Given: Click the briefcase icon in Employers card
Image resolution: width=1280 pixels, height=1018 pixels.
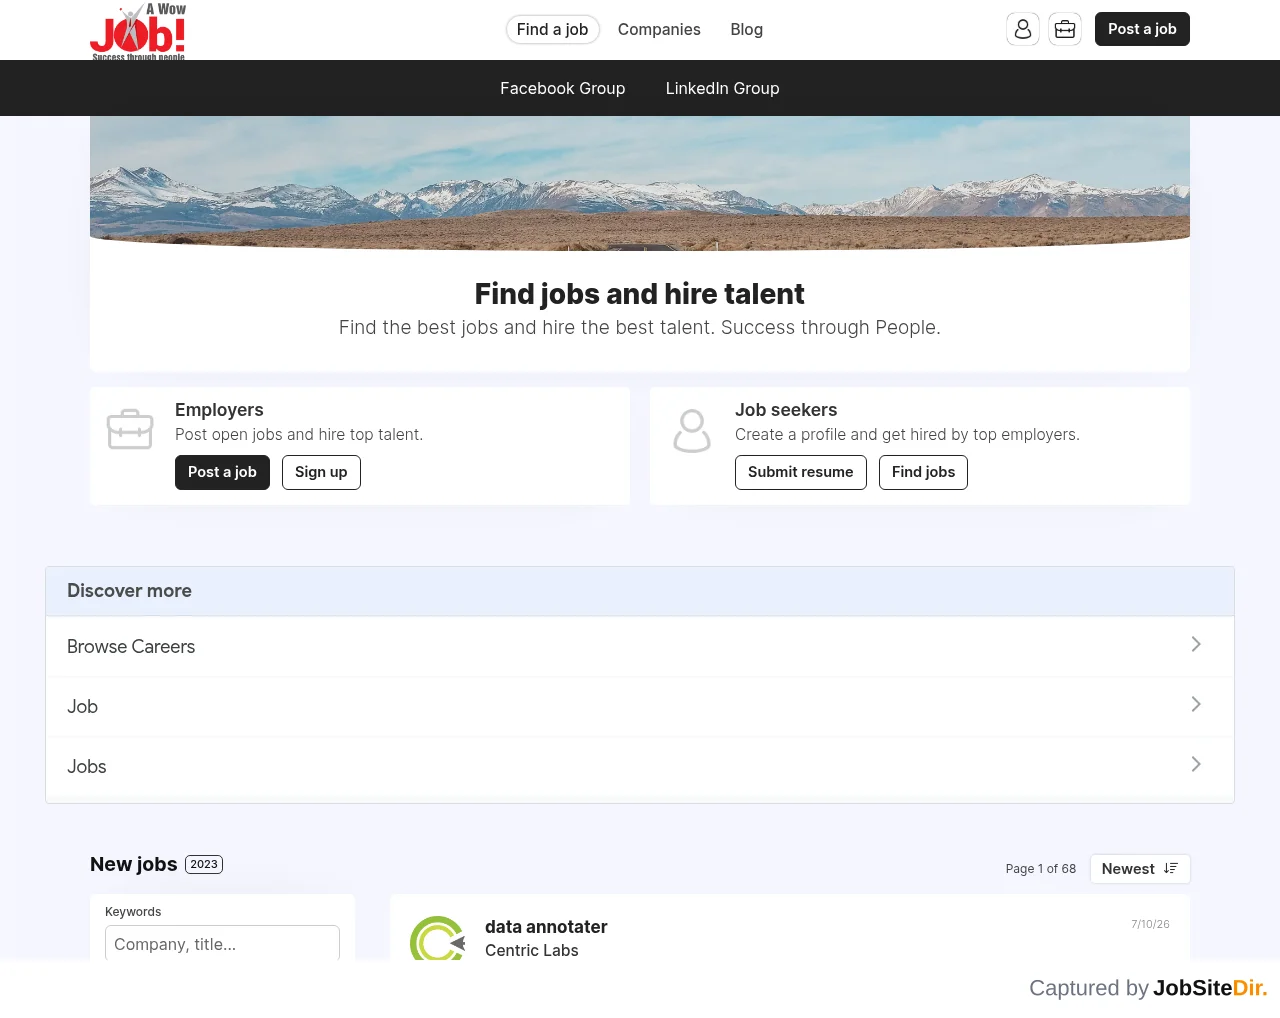Looking at the screenshot, I should coord(130,430).
